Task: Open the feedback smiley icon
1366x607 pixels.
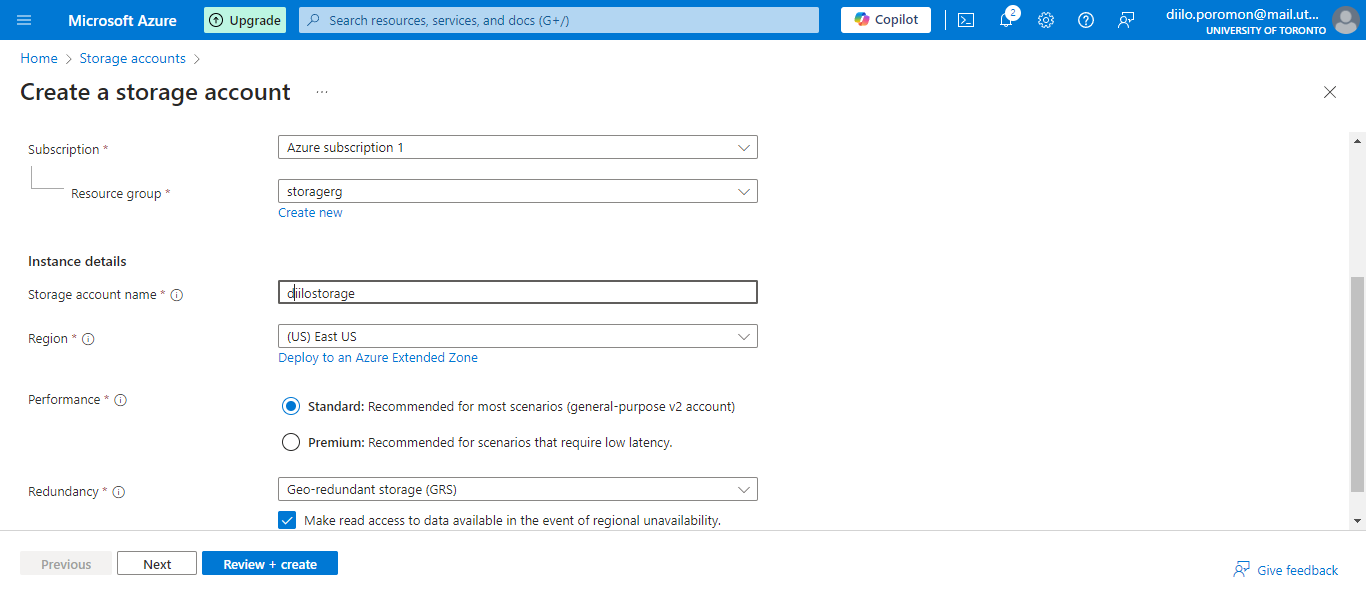Action: [x=1125, y=19]
